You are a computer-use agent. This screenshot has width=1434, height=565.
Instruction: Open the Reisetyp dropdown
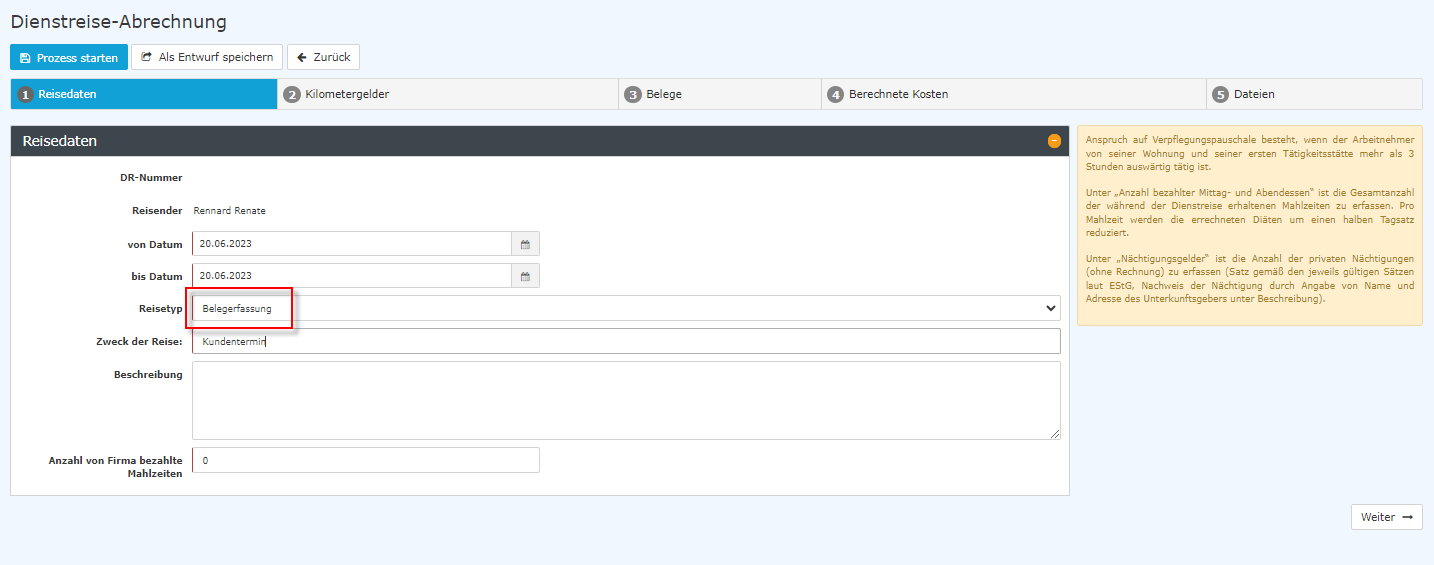tap(625, 308)
